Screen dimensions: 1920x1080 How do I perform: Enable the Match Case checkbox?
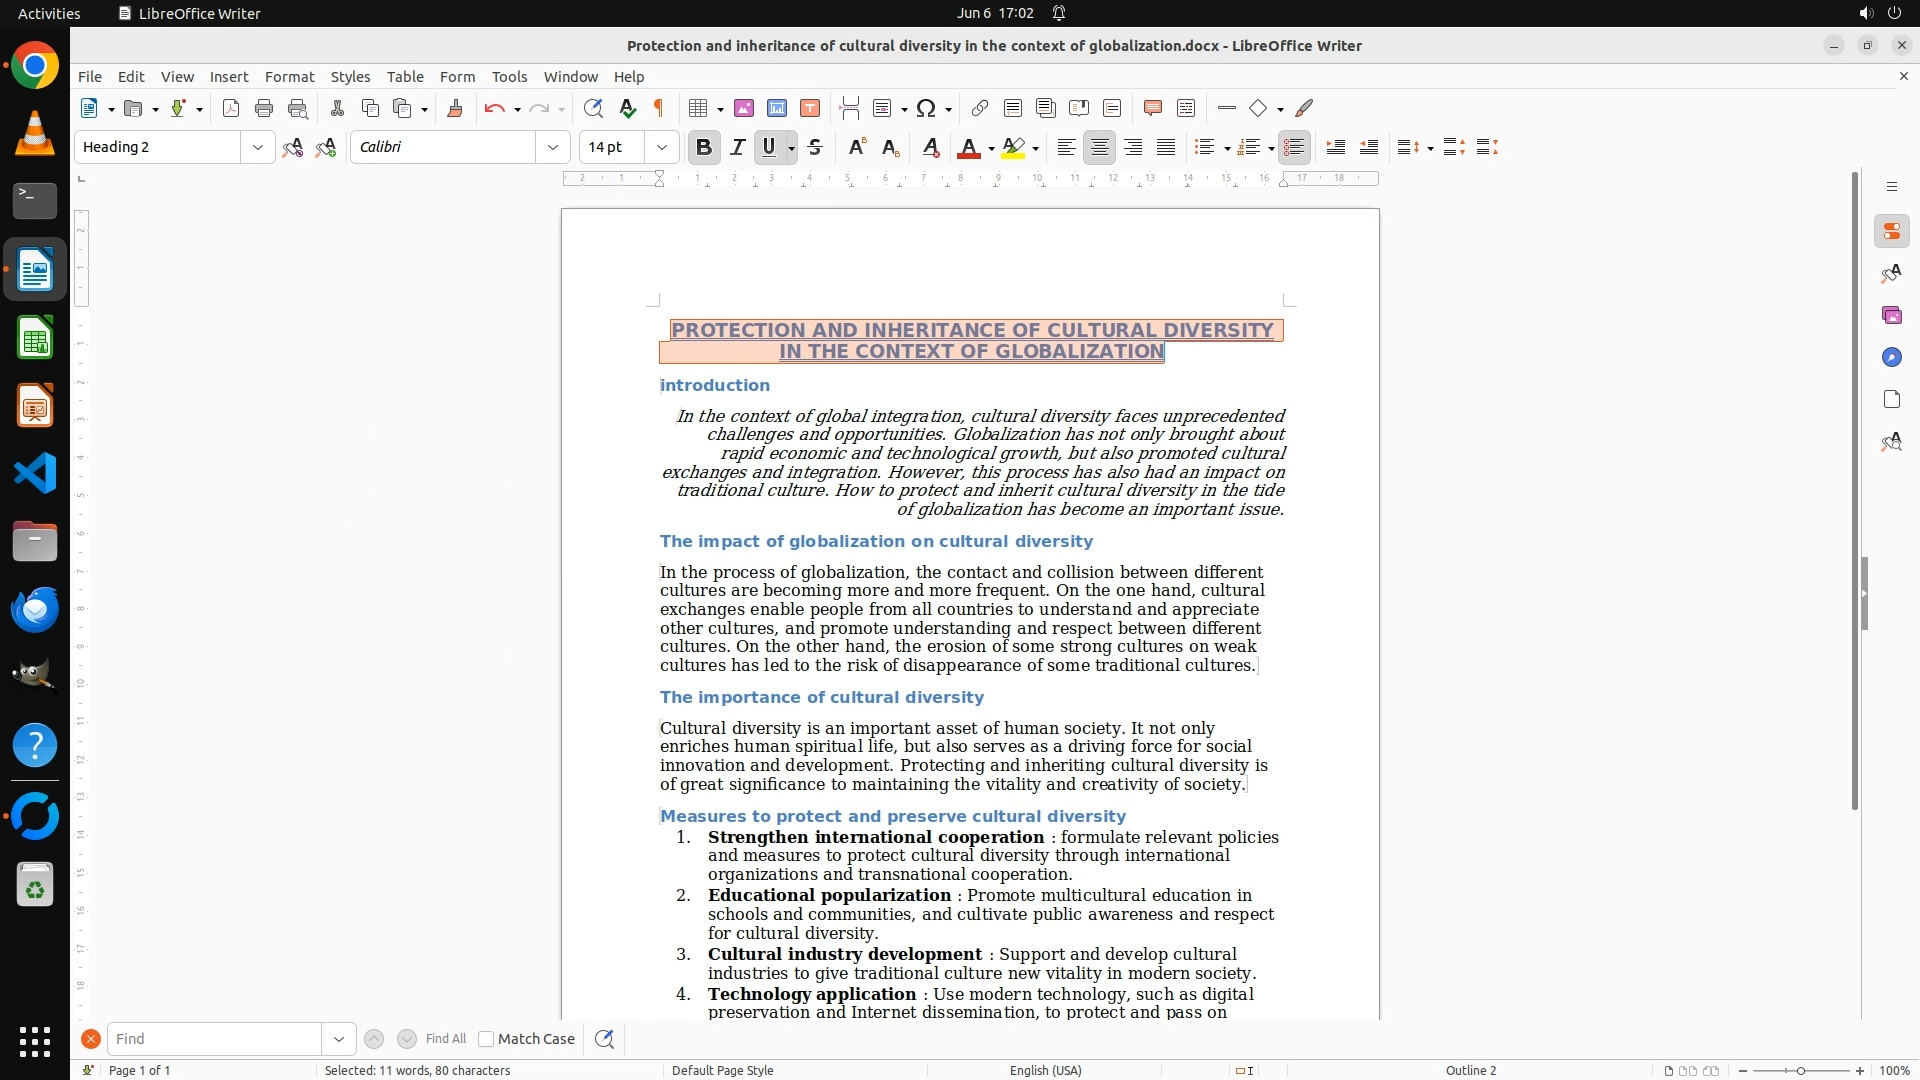tap(486, 1039)
